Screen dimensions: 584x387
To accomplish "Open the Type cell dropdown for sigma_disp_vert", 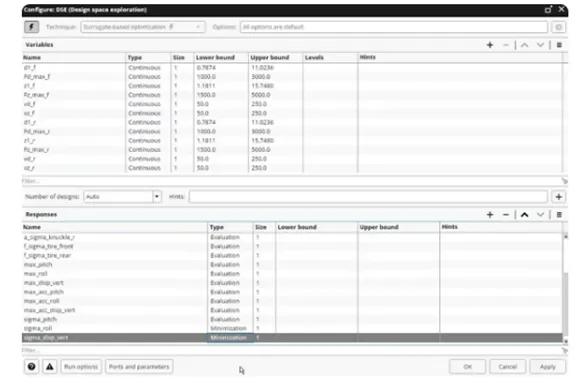I will pos(230,337).
